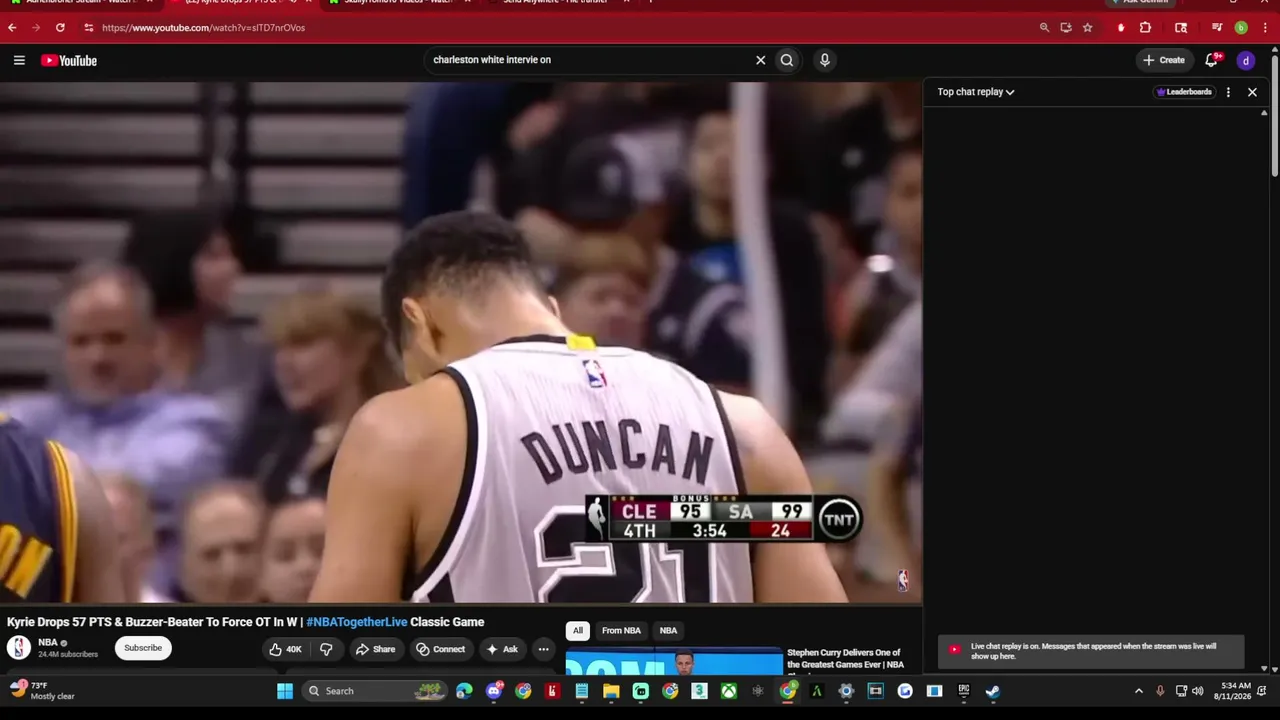Open YouTube notifications bell
This screenshot has width=1280, height=720.
(x=1212, y=60)
